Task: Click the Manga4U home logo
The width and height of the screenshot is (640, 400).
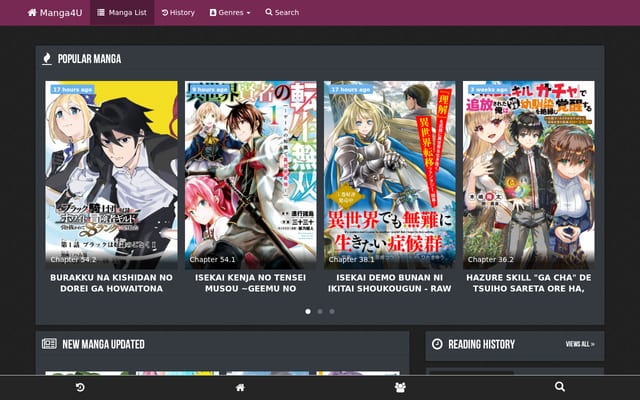Action: click(55, 13)
